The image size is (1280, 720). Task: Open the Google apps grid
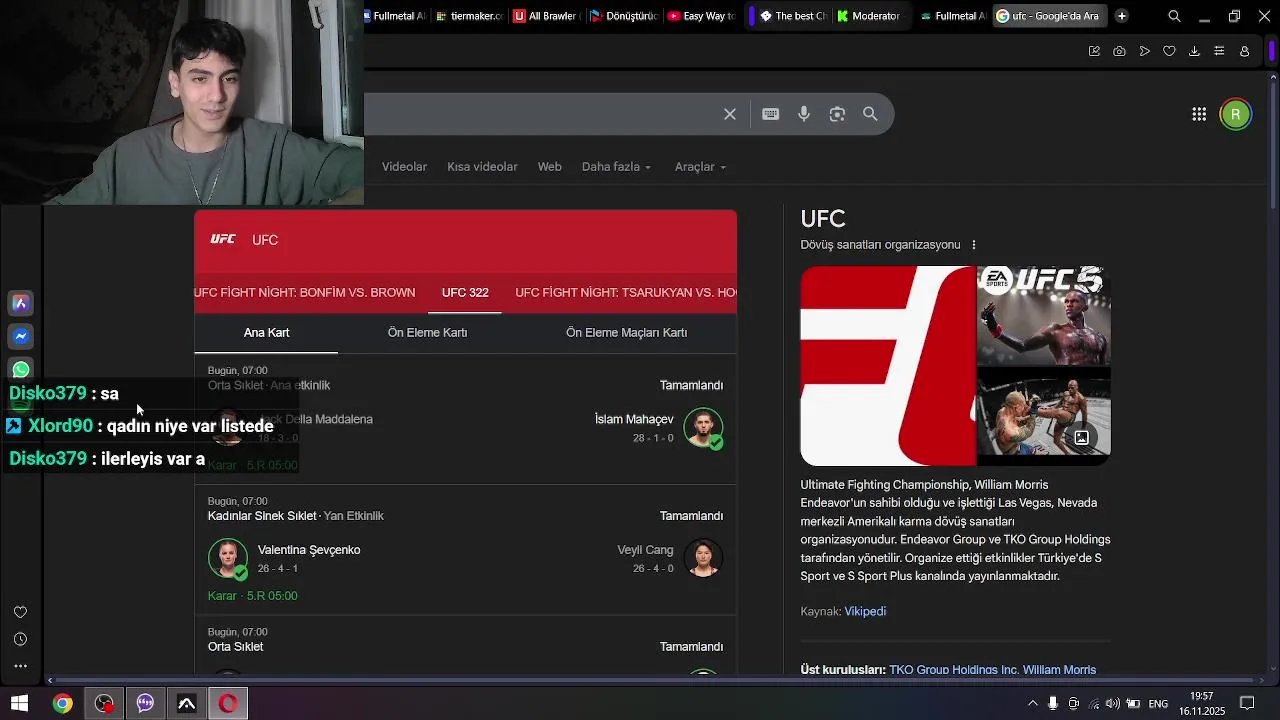coord(1199,114)
